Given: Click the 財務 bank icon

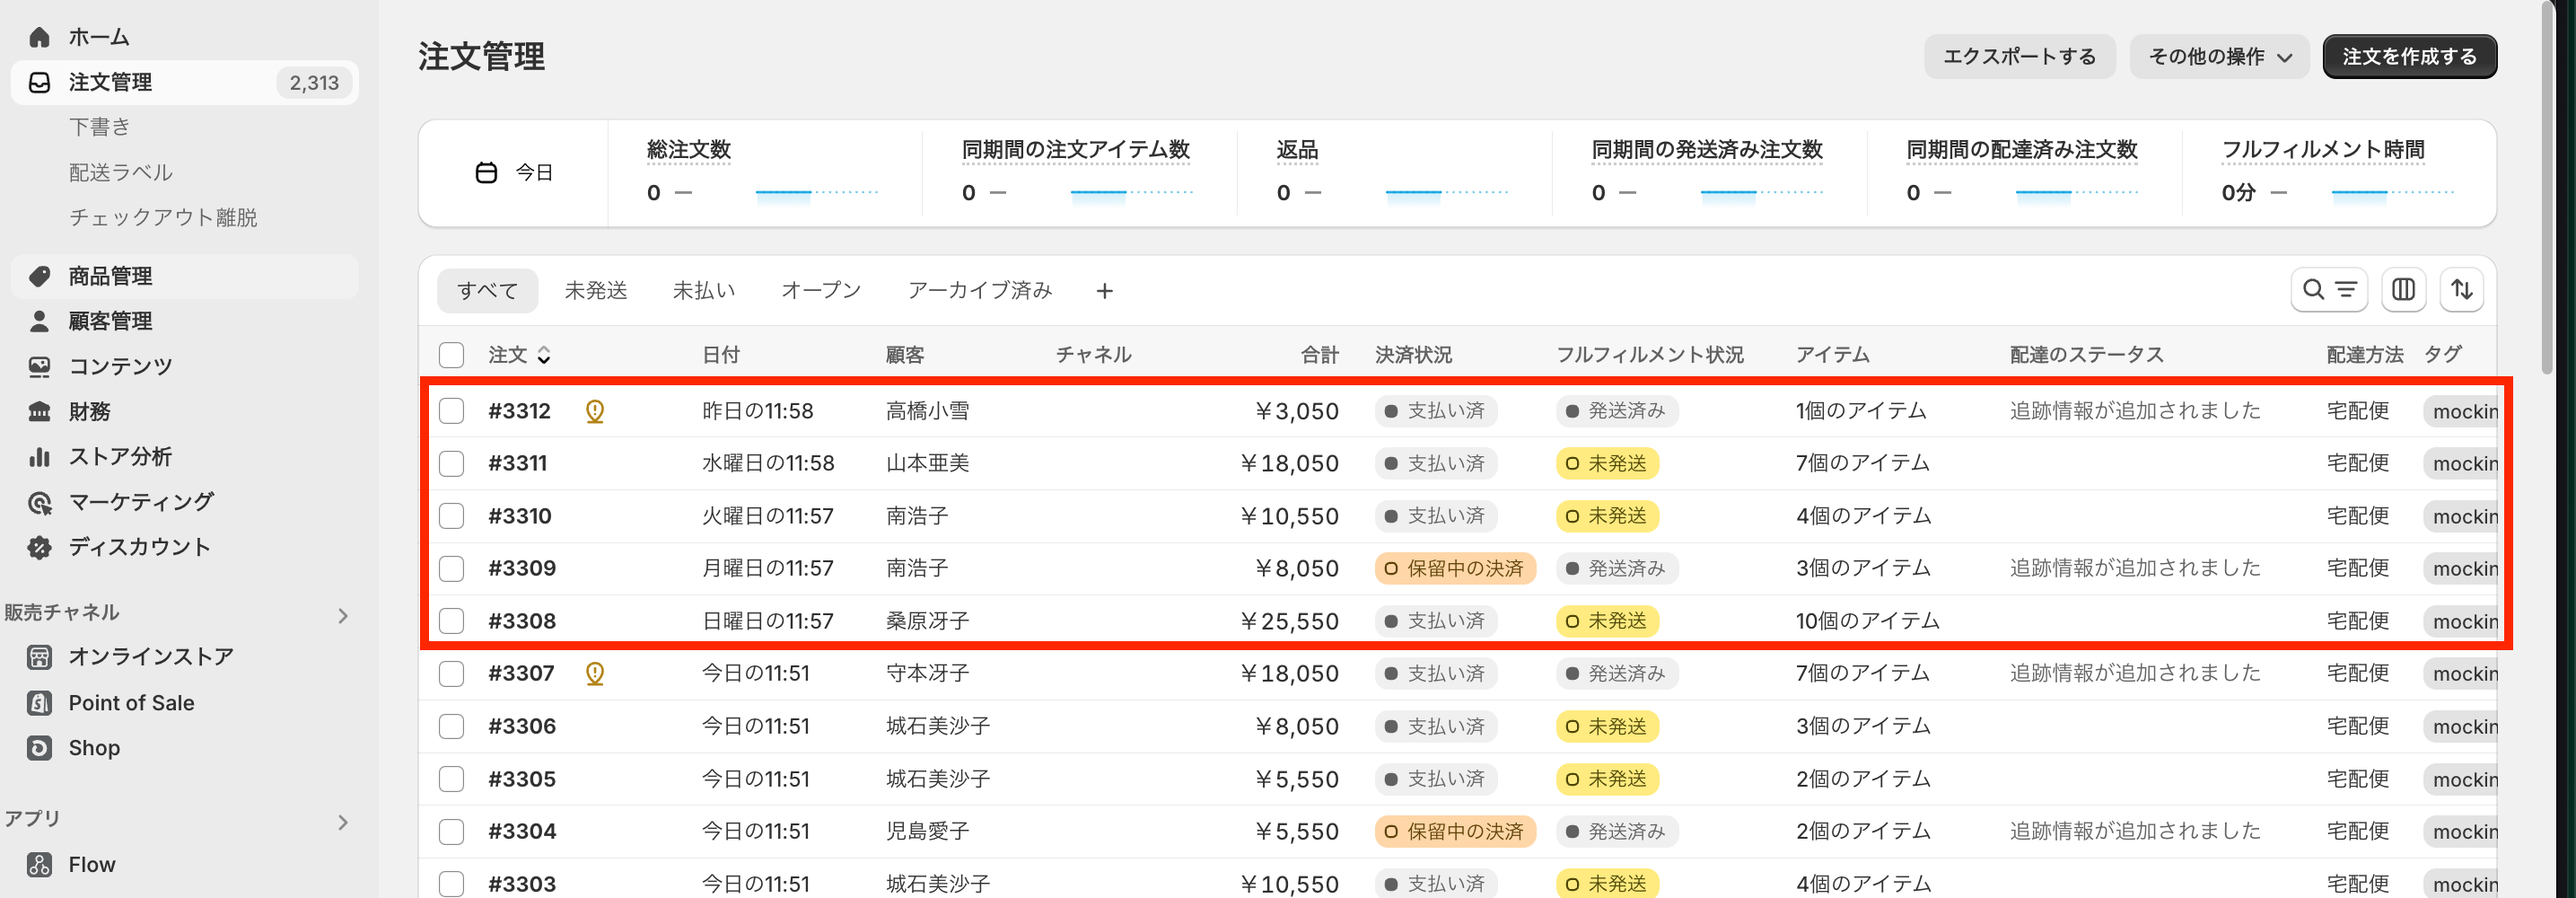Looking at the screenshot, I should click(x=39, y=411).
